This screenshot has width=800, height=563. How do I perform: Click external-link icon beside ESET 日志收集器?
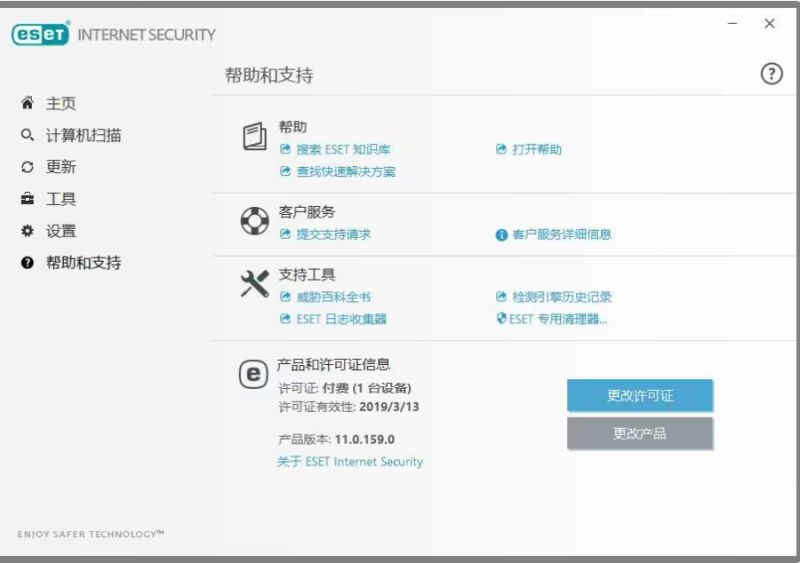pyautogui.click(x=285, y=319)
